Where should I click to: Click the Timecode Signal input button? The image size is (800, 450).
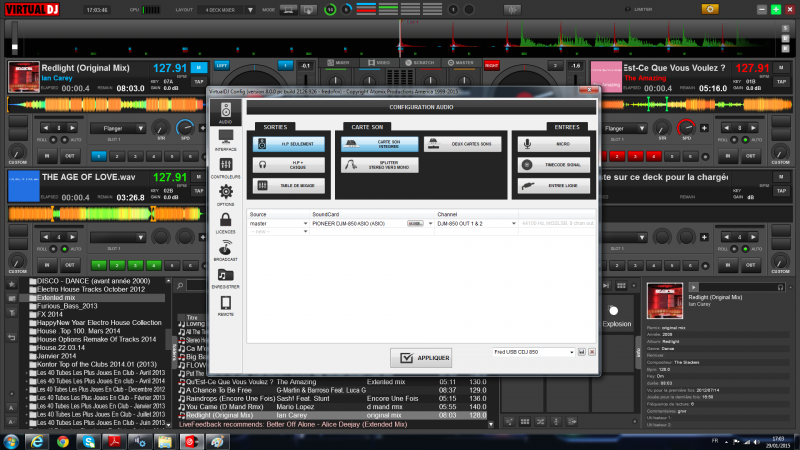click(x=554, y=164)
